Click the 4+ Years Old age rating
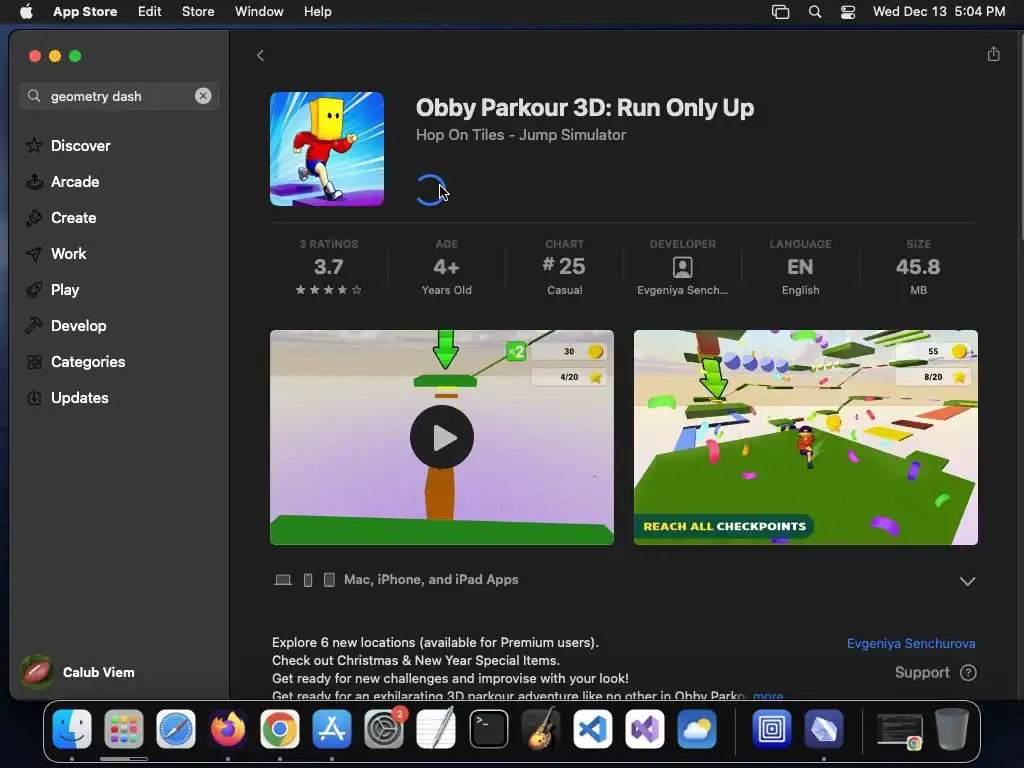1024x768 pixels. pos(446,266)
